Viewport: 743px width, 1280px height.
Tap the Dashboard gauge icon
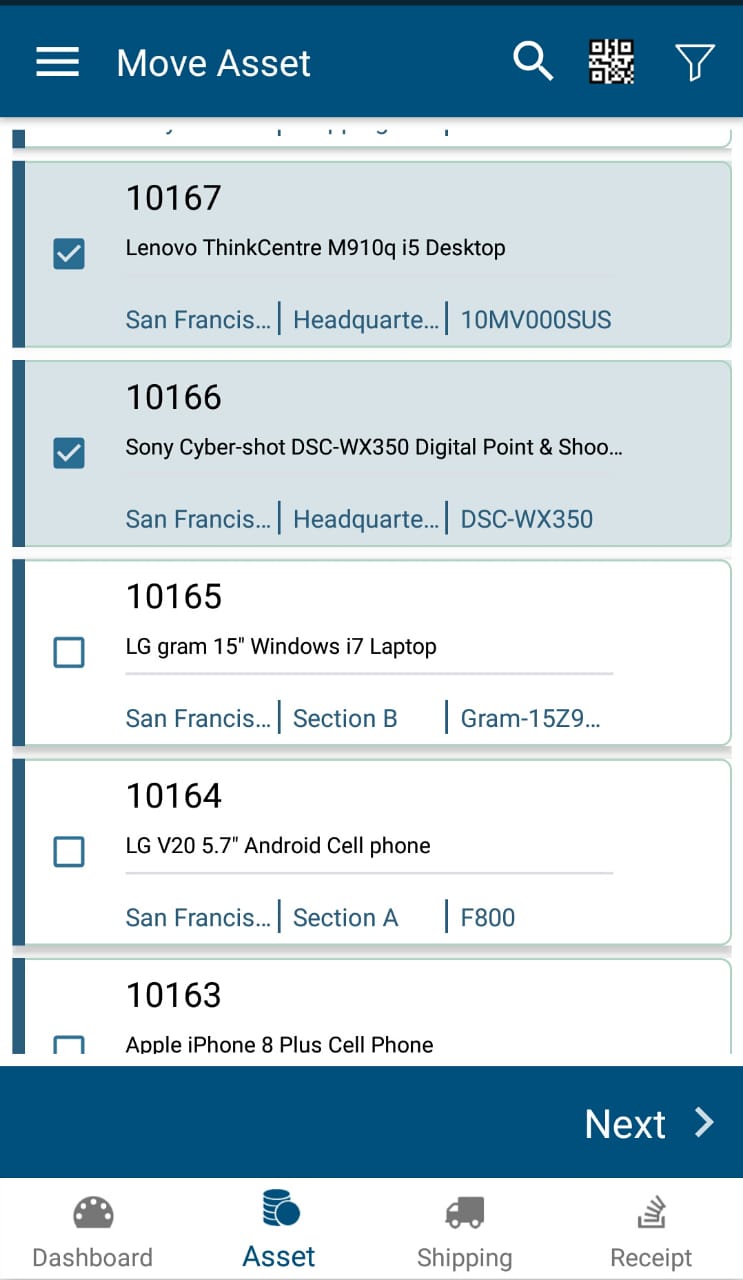[93, 1213]
